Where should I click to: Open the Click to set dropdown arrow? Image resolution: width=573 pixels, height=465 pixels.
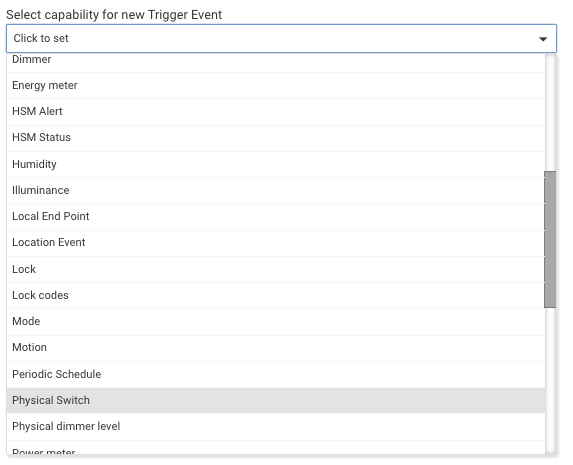543,39
